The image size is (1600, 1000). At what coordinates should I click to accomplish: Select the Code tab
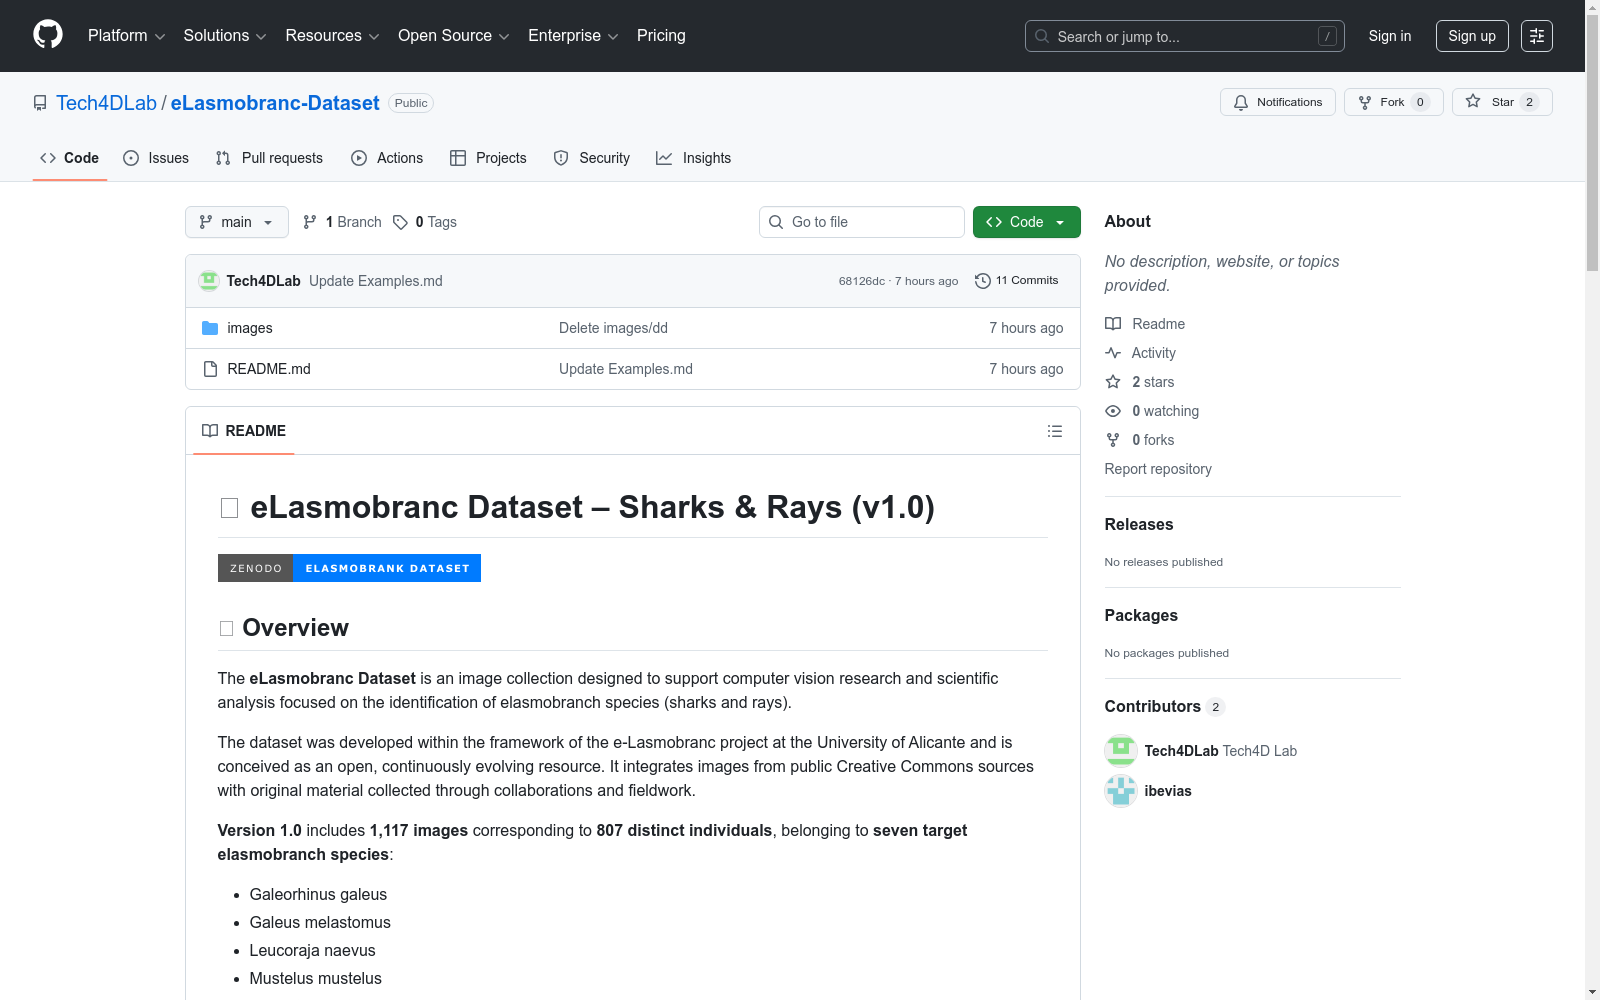click(70, 158)
